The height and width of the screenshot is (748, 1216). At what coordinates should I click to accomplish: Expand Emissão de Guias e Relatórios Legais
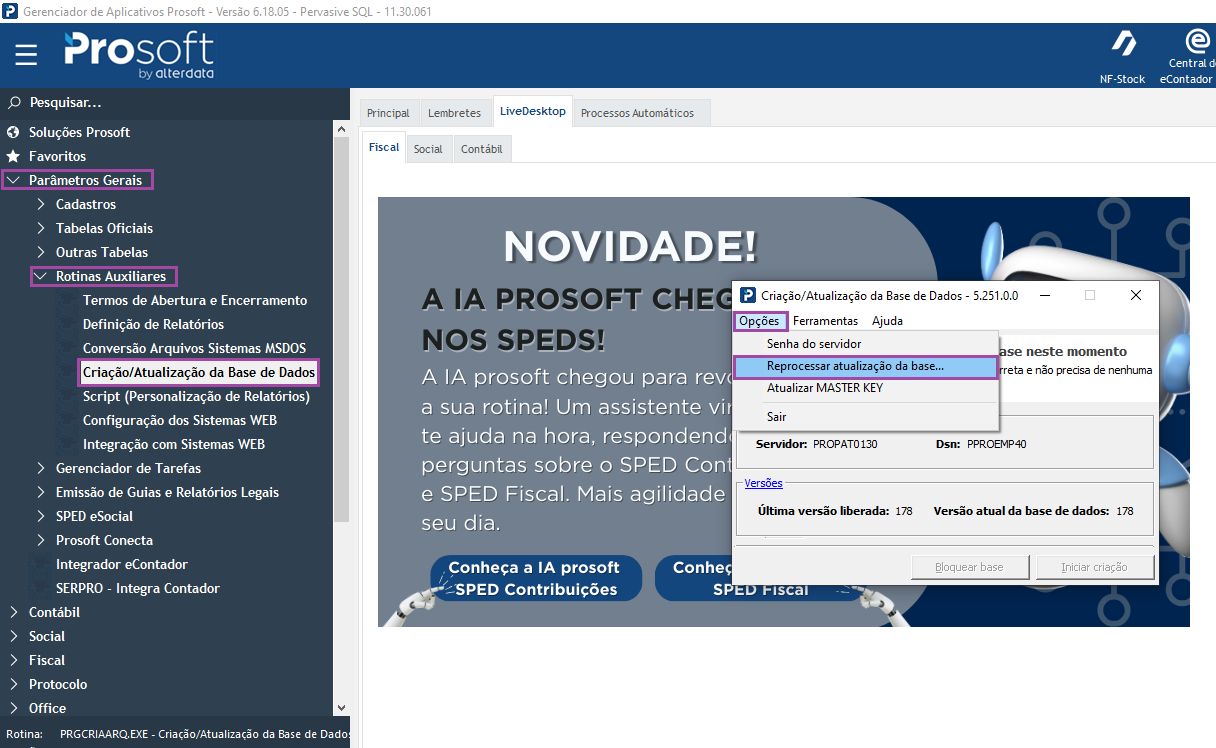(x=41, y=492)
